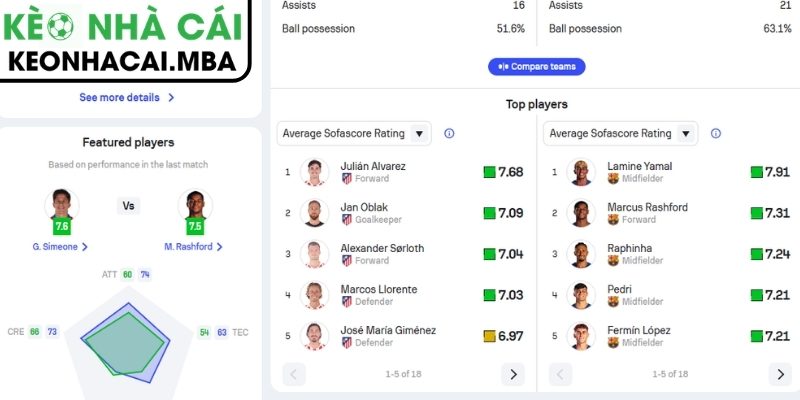
Task: Click the Atlético club badge under Jan Oblak
Action: 347,219
